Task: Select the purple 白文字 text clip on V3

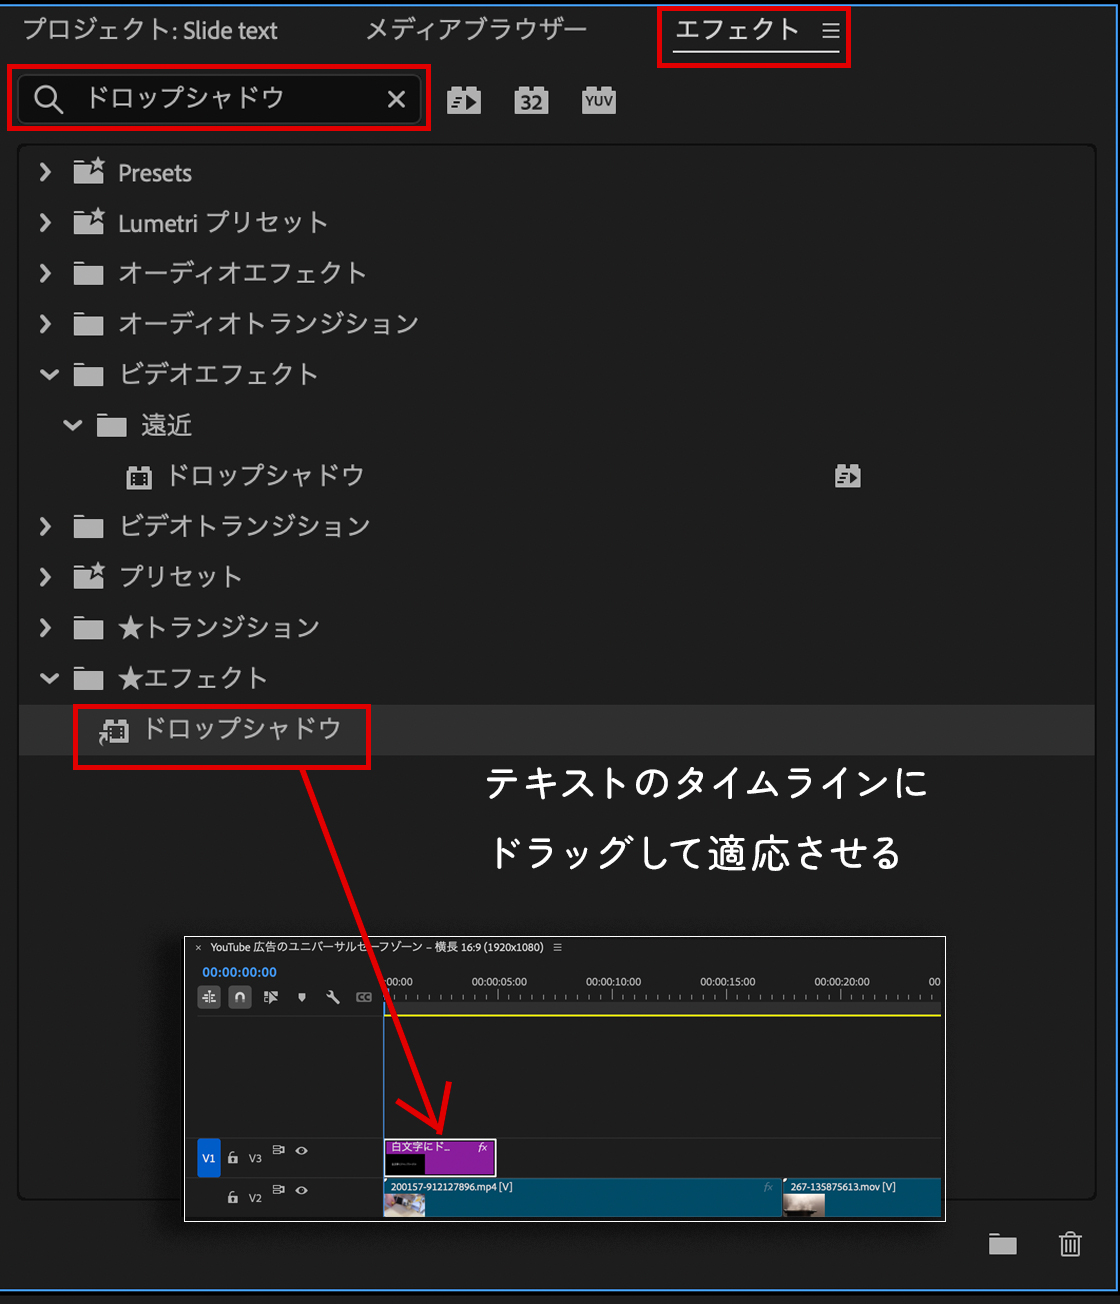Action: [440, 1158]
